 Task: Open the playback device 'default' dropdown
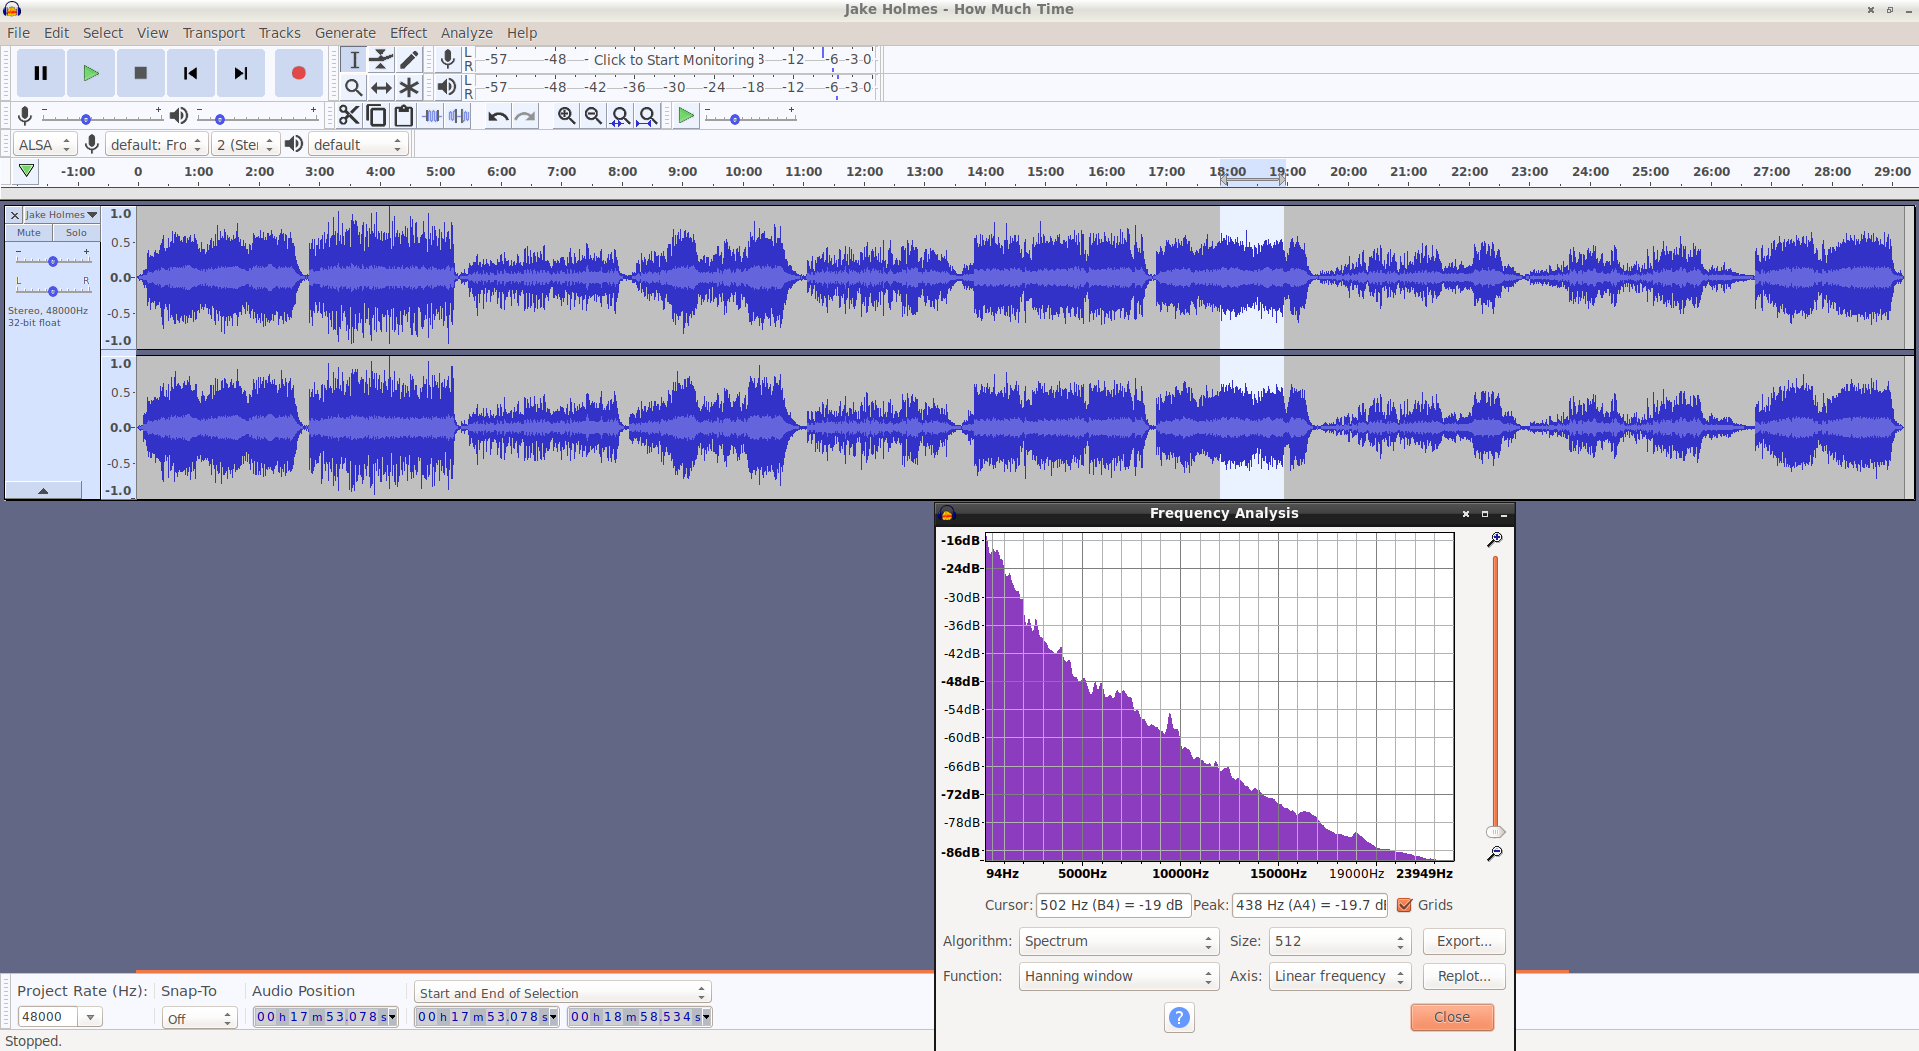point(358,145)
